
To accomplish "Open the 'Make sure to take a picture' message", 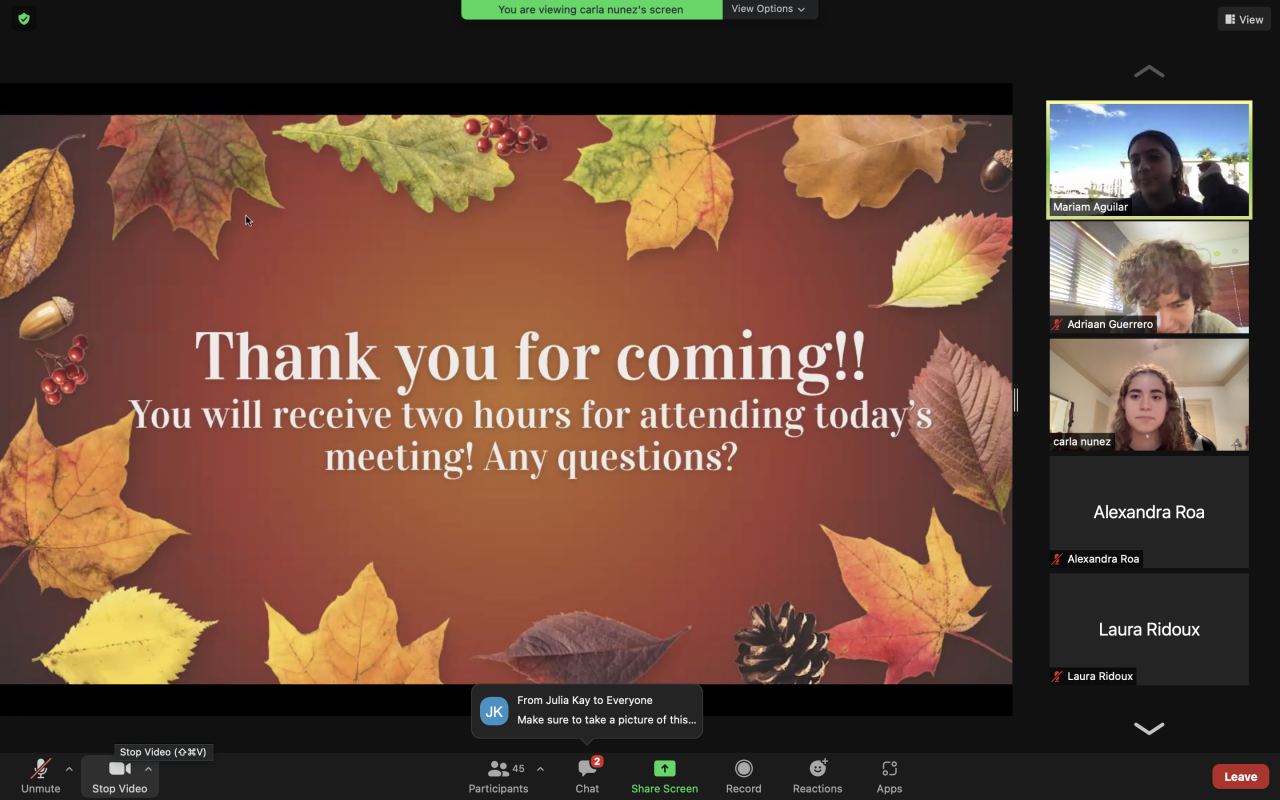I will pos(607,720).
